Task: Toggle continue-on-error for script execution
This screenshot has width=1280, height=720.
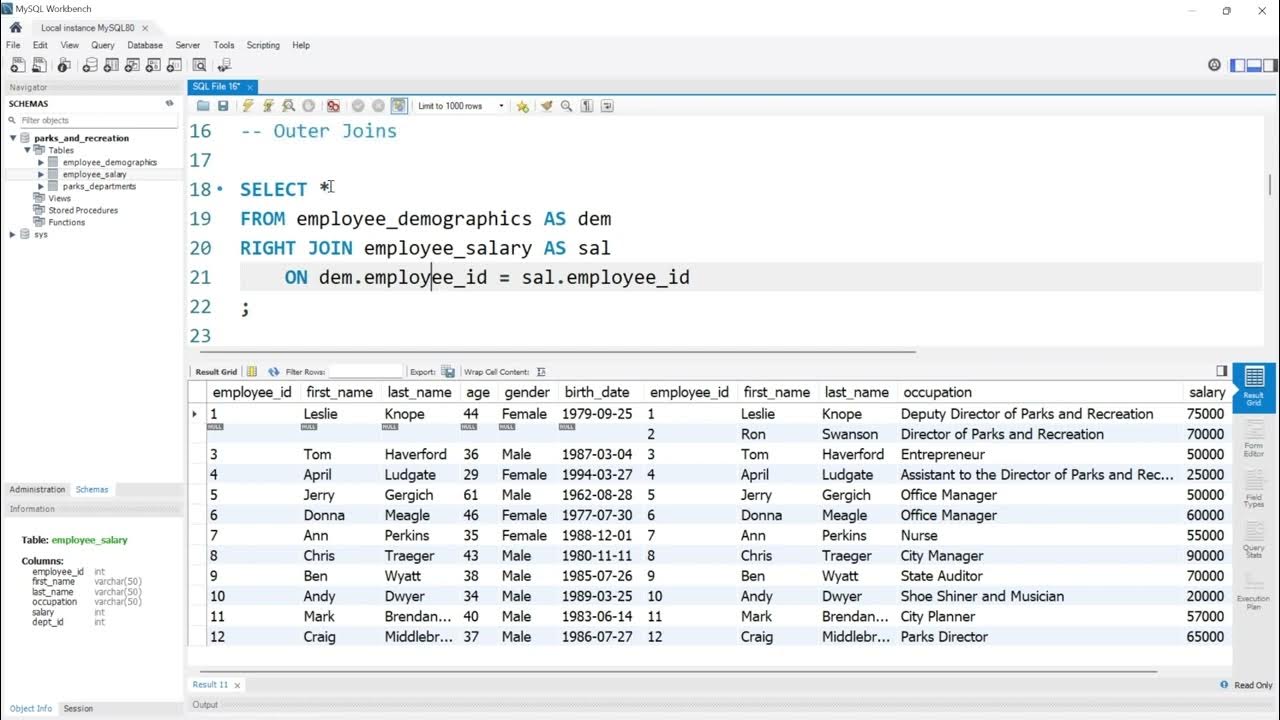Action: point(333,106)
